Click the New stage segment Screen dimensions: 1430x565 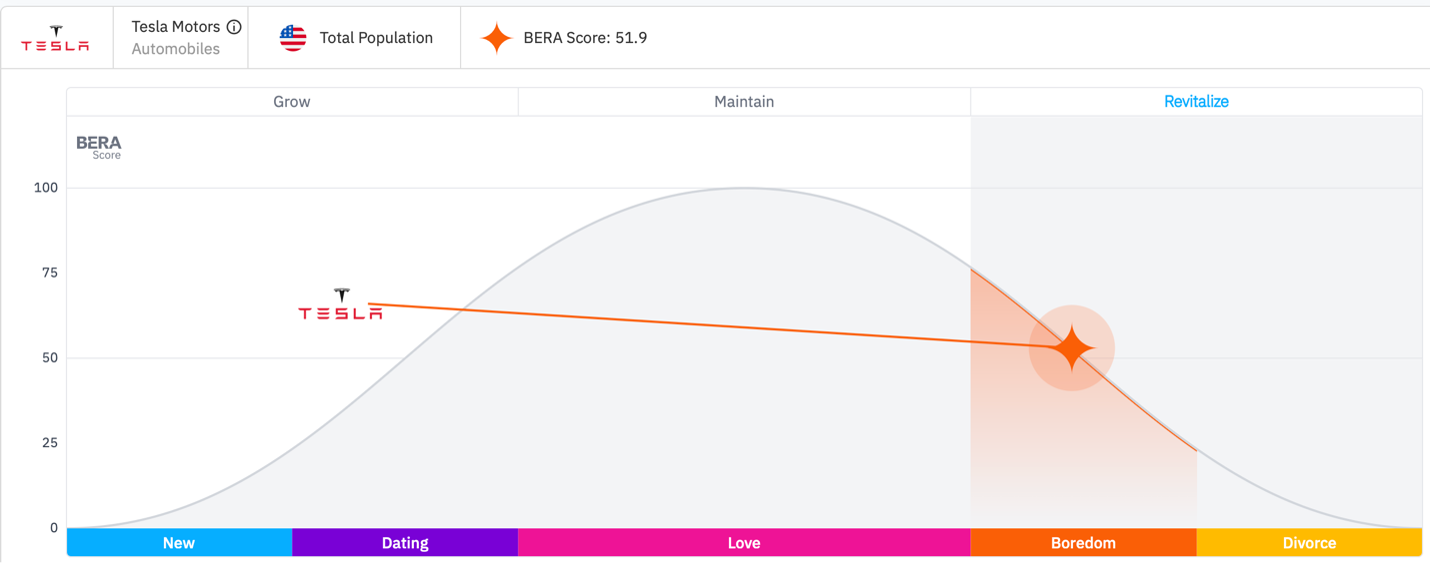coord(179,543)
